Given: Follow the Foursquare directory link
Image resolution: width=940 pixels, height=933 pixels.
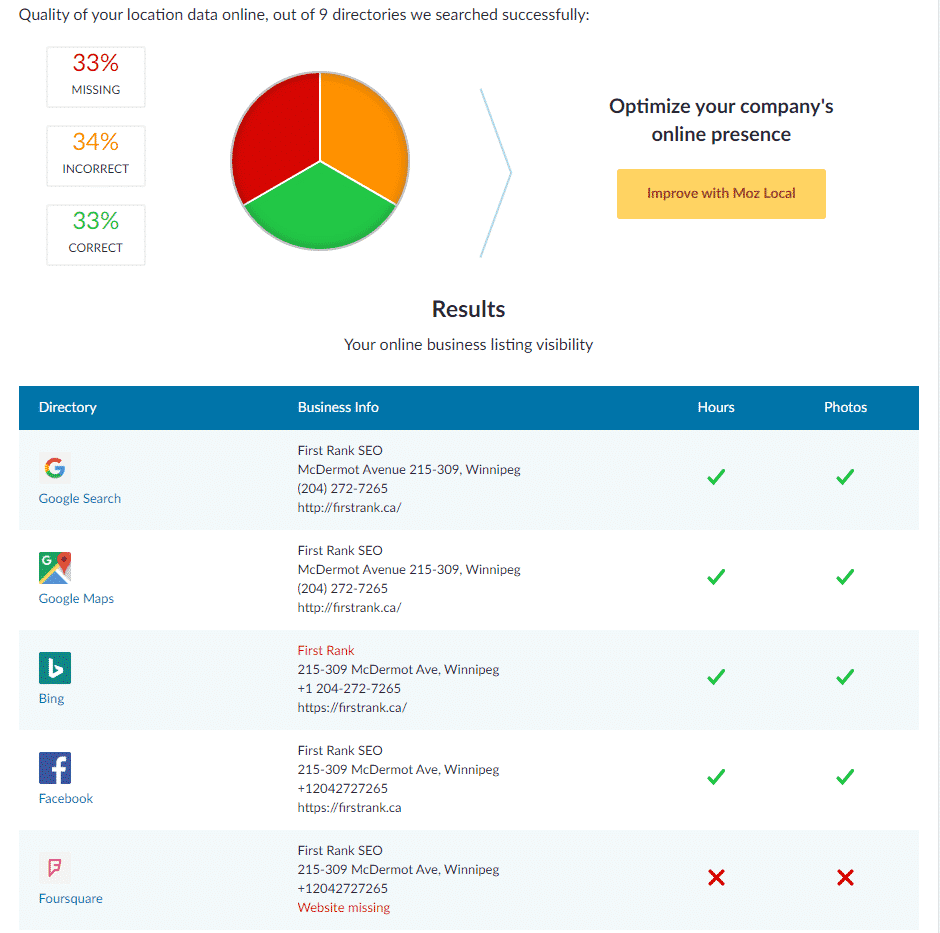Looking at the screenshot, I should click(70, 899).
